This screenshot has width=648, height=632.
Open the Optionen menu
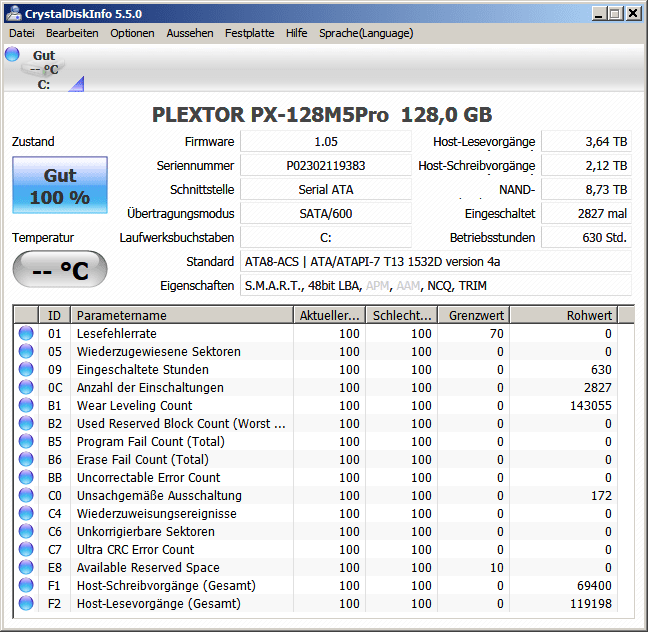(x=132, y=33)
